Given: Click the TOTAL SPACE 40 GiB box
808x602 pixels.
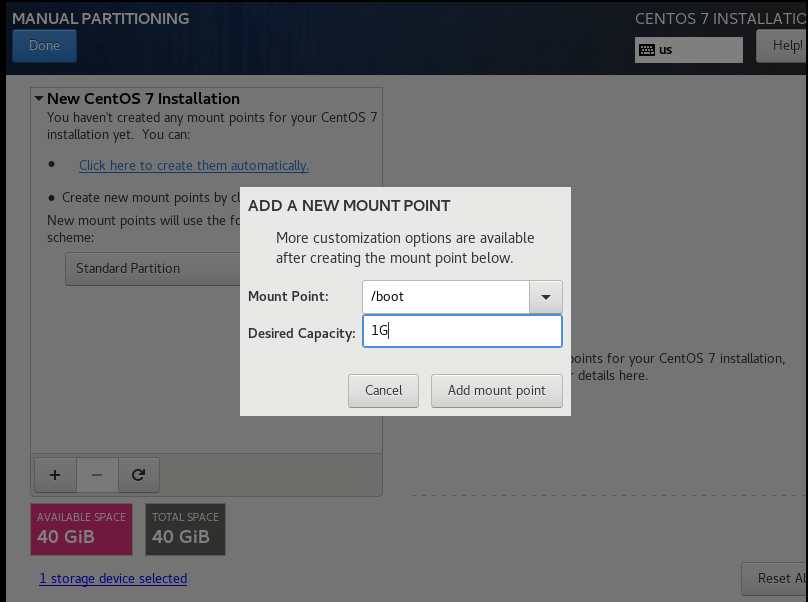Looking at the screenshot, I should click(x=186, y=529).
